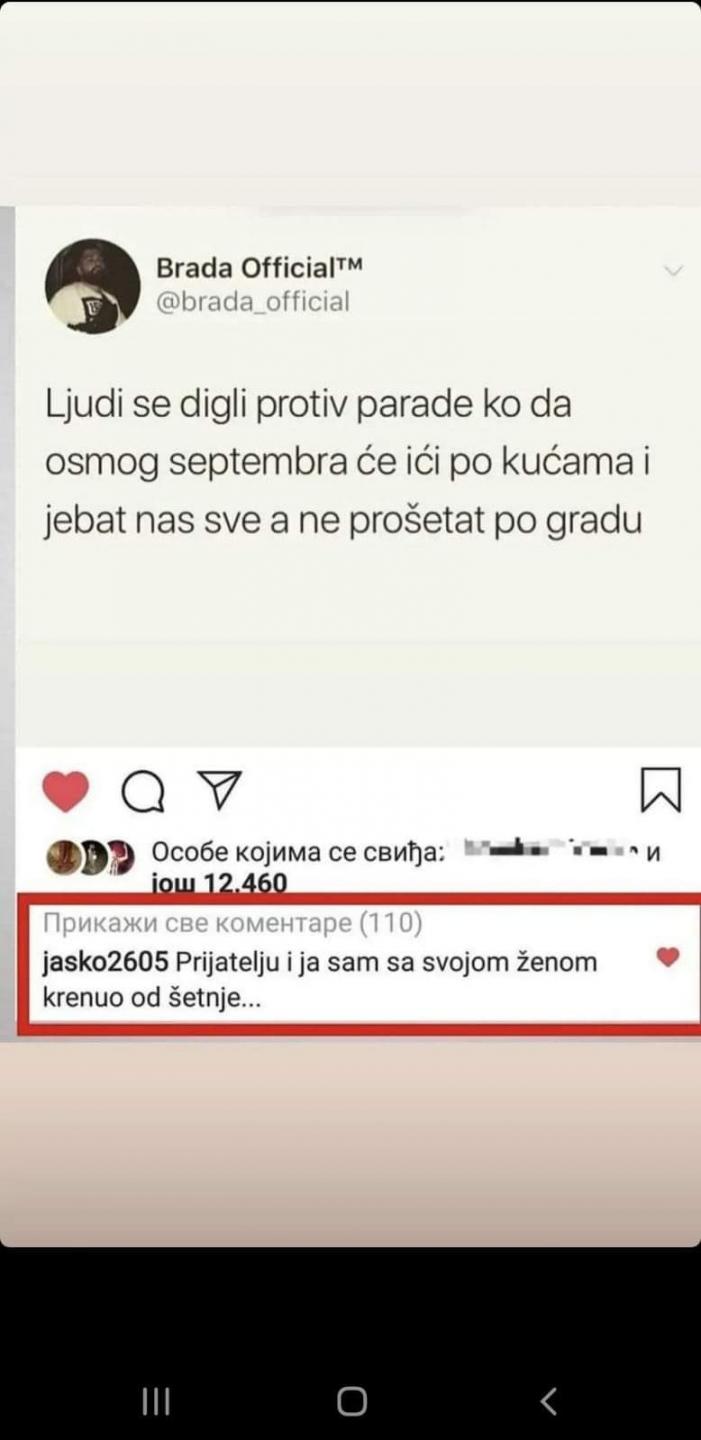Image resolution: width=701 pixels, height=1440 pixels.
Task: Open the tweet text about parade
Action: tap(347, 464)
